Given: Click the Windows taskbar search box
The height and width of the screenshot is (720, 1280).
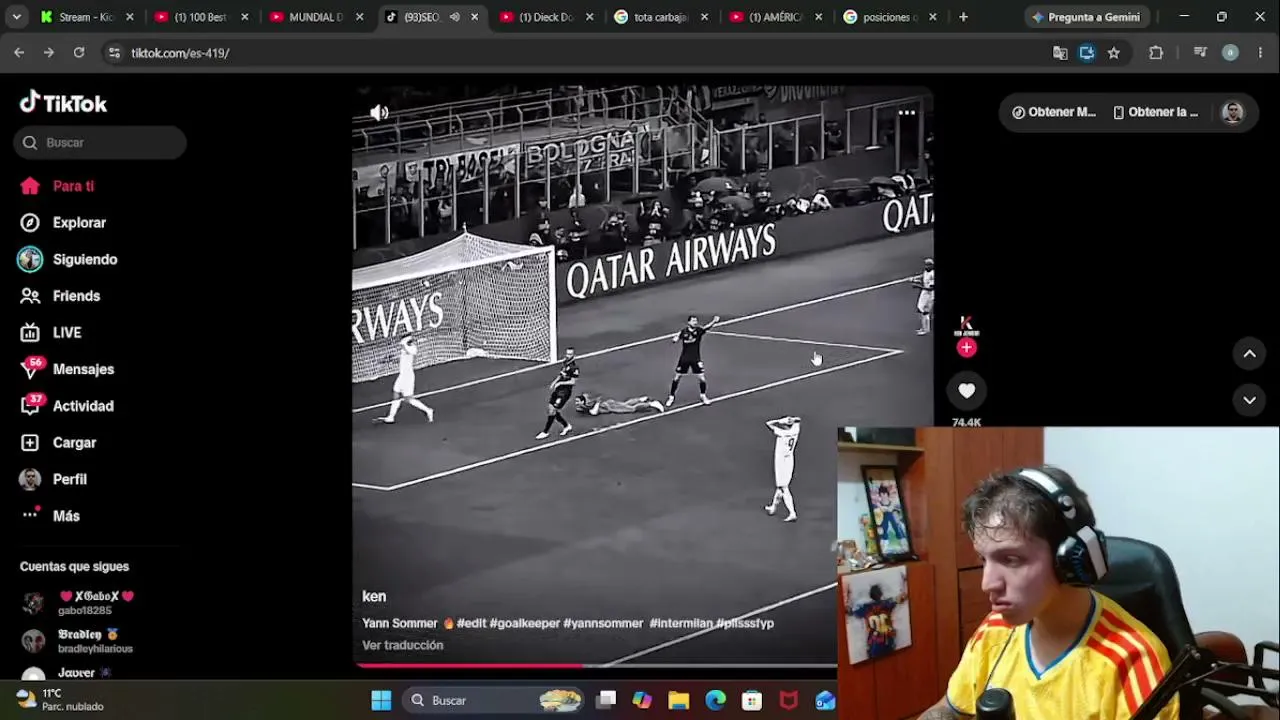Looking at the screenshot, I should (x=495, y=700).
